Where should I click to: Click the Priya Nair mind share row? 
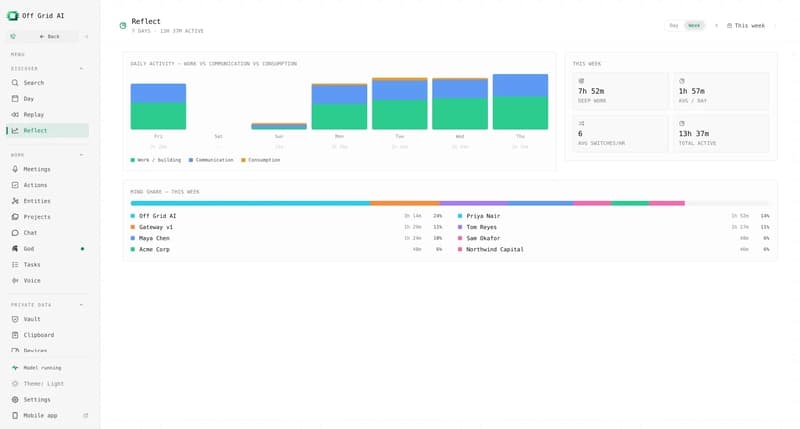(614, 216)
